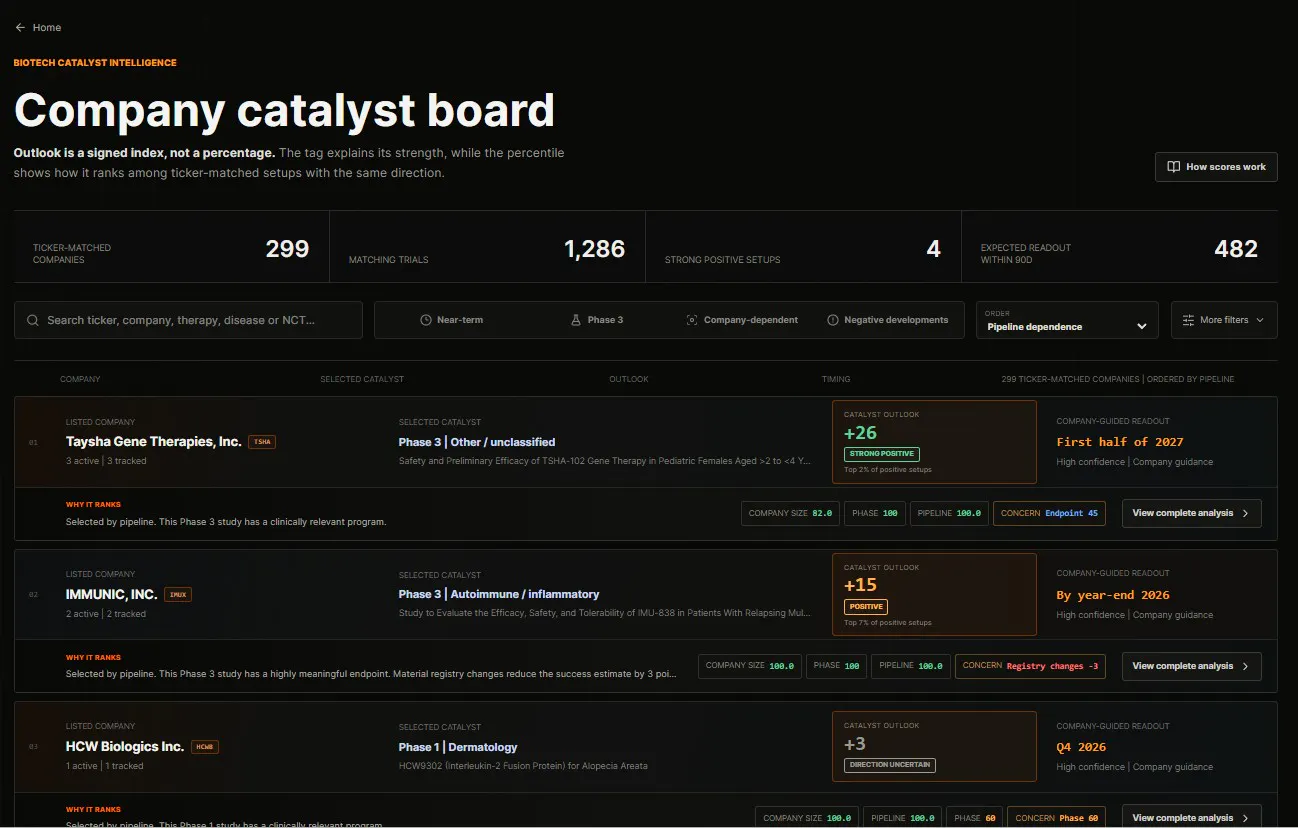Image resolution: width=1298 pixels, height=828 pixels.
Task: Click the +3 catalyst outlook score
Action: [x=855, y=744]
